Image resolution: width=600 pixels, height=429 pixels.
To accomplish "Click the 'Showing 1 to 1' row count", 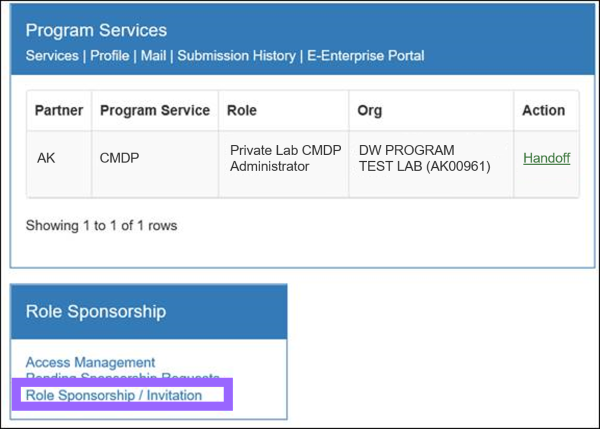I will tap(101, 225).
